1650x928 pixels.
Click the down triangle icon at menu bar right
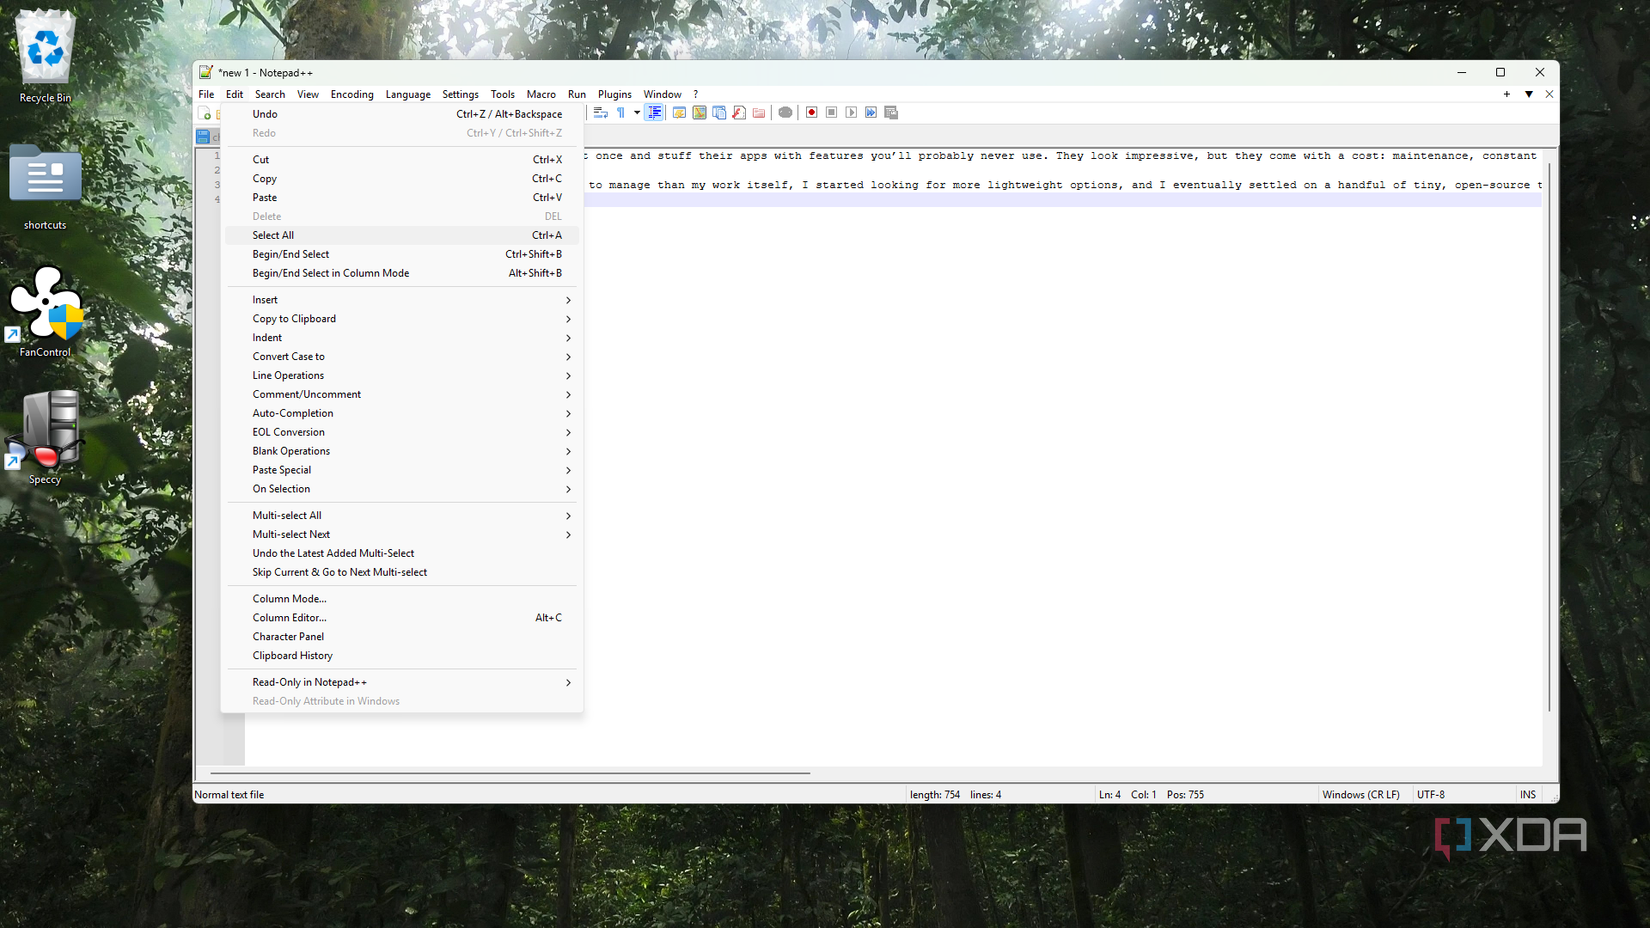click(x=1529, y=94)
